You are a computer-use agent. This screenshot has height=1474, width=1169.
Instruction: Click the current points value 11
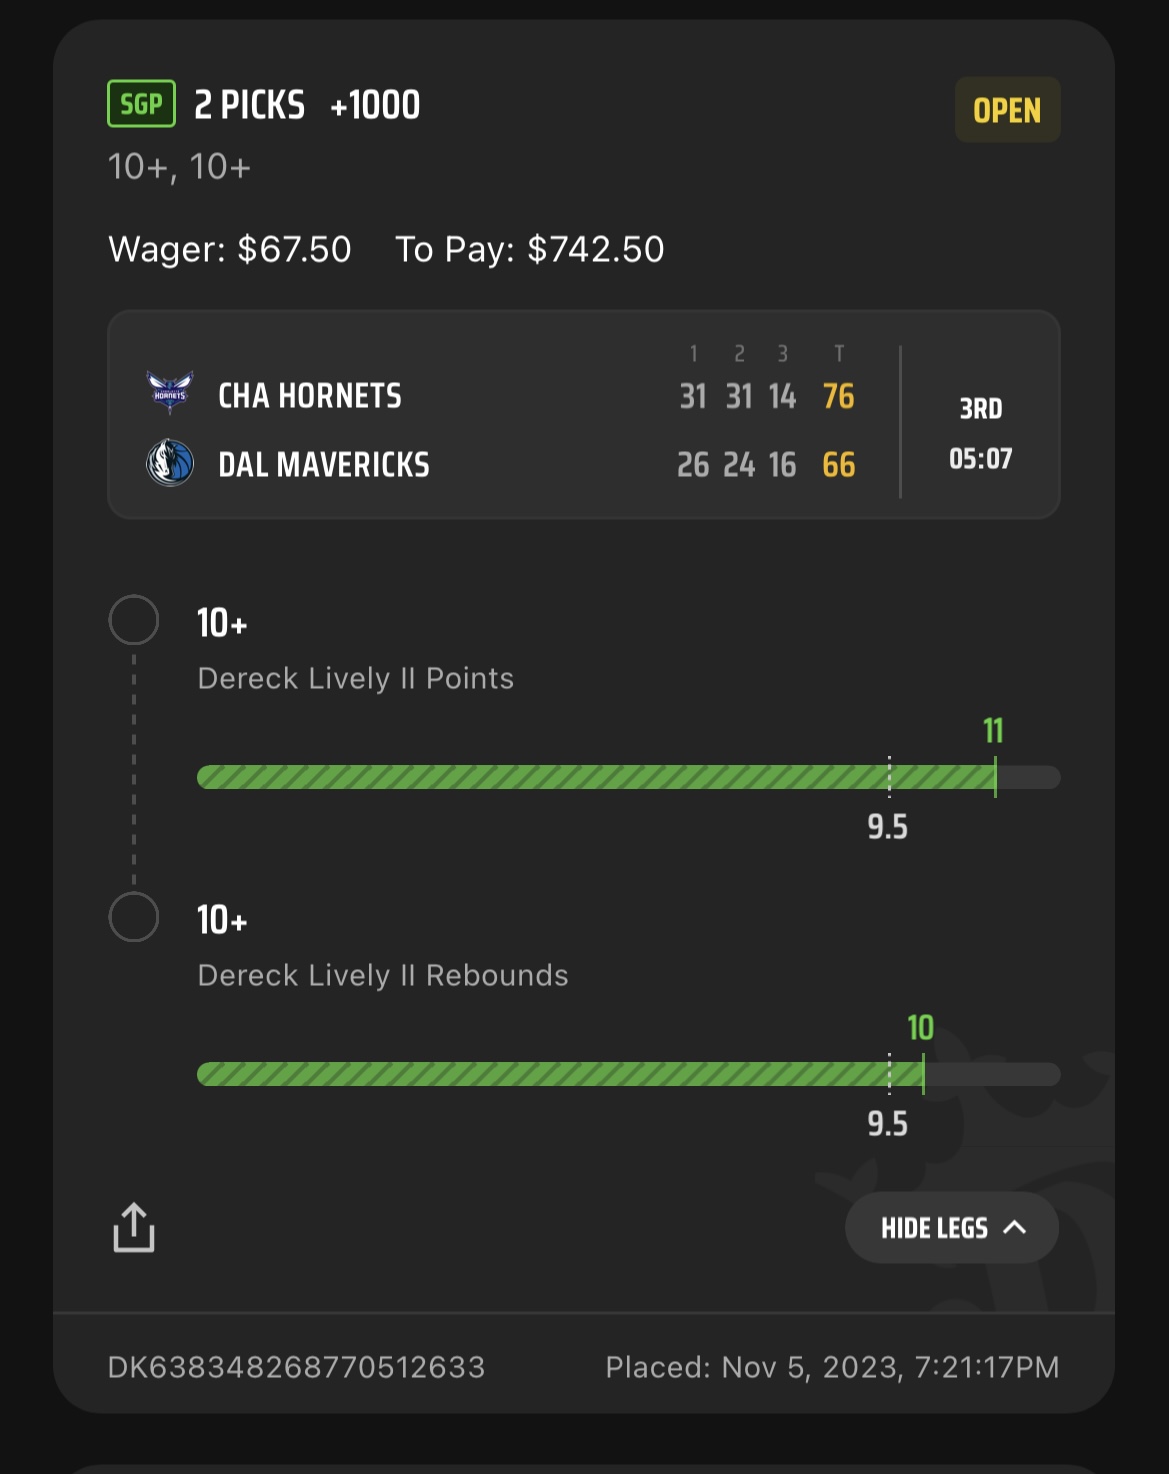click(x=993, y=731)
